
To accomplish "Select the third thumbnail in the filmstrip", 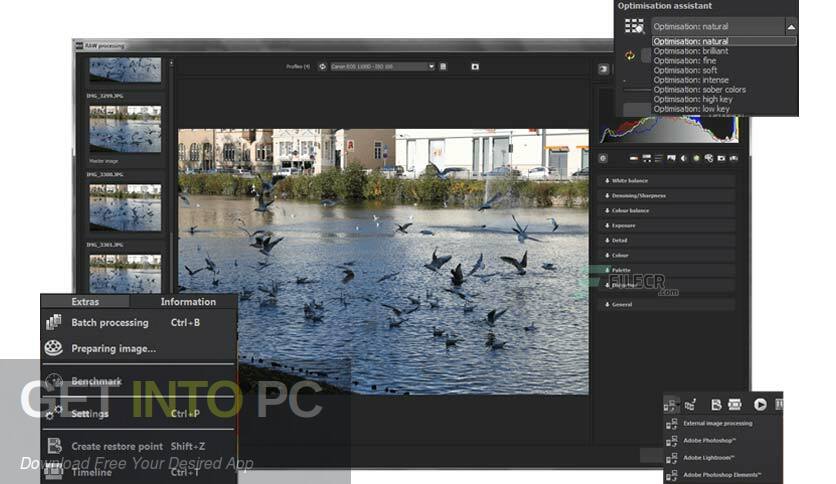I will [125, 207].
